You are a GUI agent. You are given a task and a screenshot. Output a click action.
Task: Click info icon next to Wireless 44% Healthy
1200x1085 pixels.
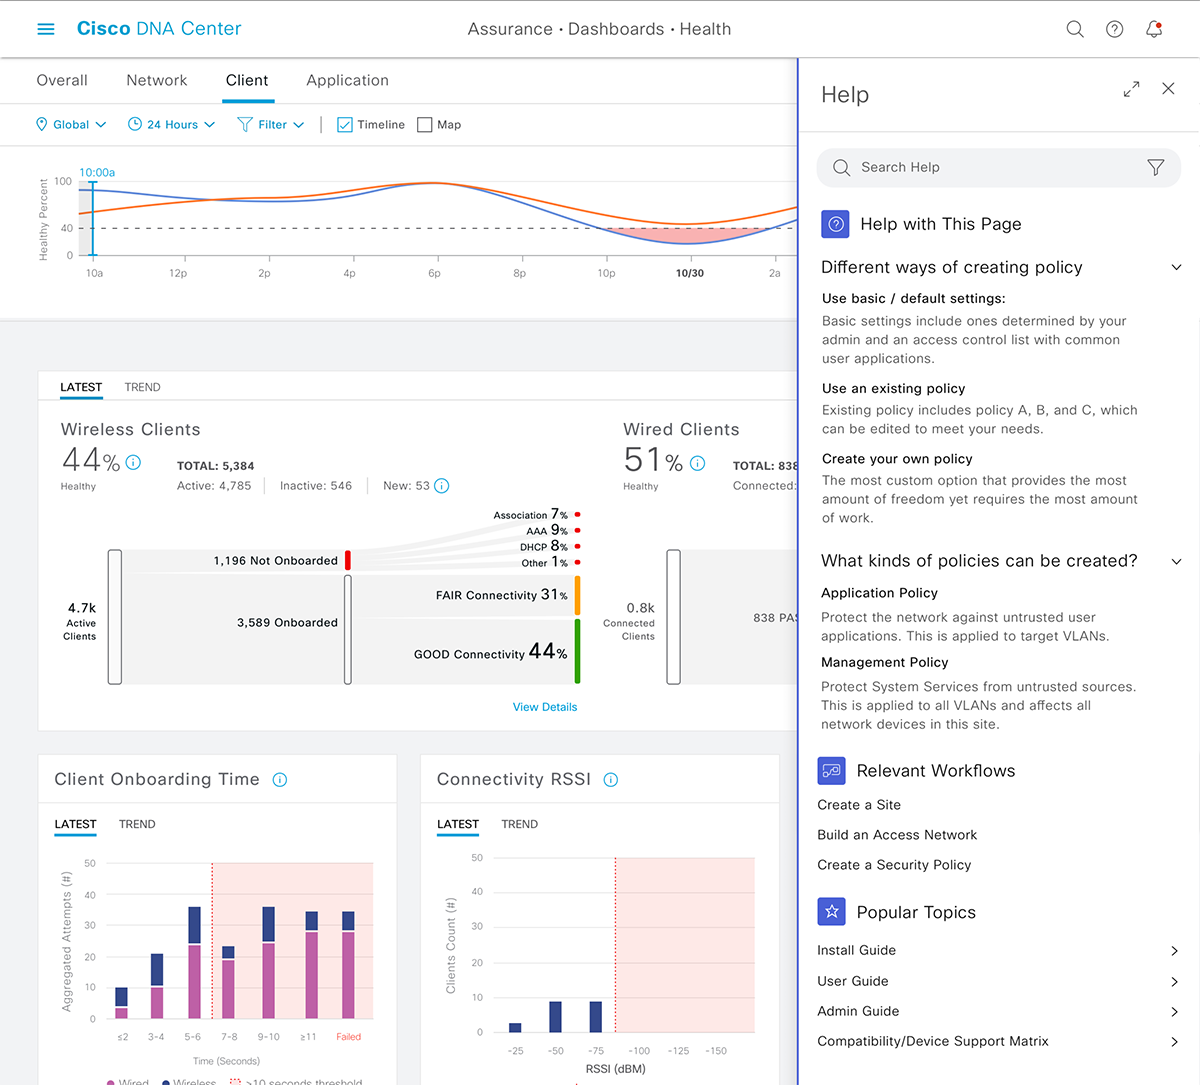133,462
